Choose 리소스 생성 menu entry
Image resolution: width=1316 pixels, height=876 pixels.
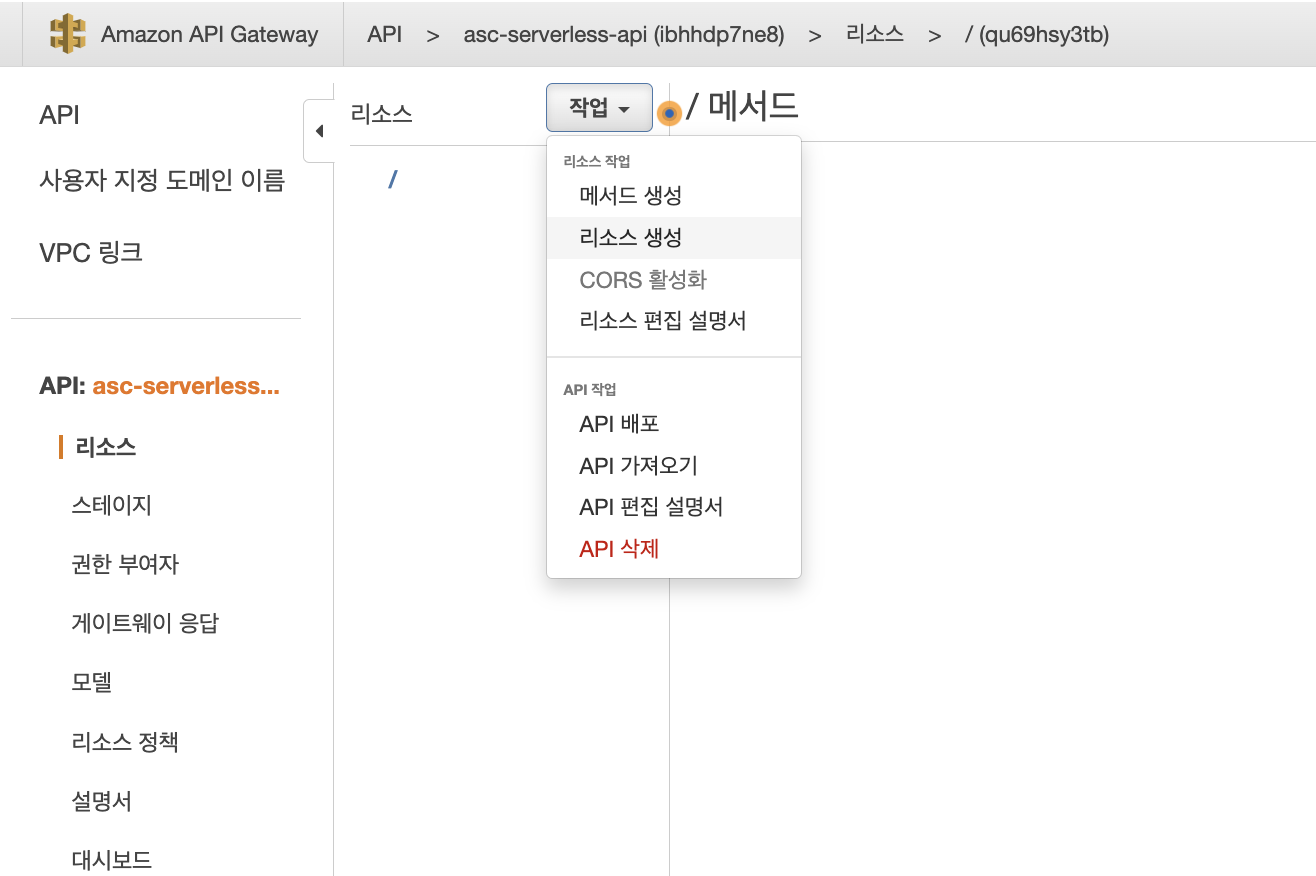[674, 238]
